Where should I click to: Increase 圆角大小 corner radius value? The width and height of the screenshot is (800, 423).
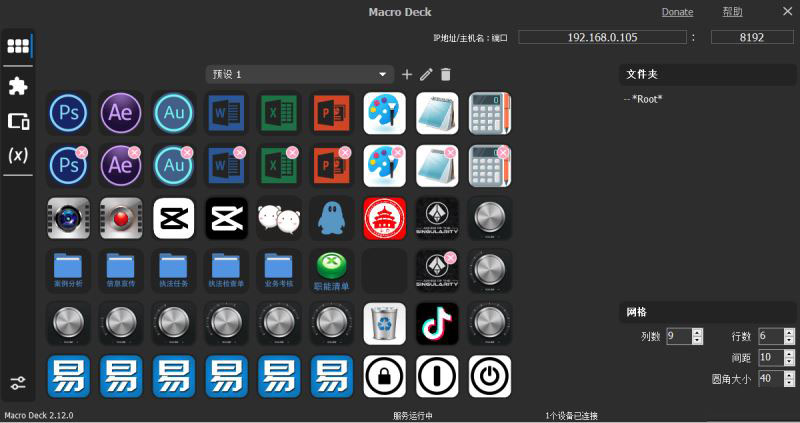point(791,374)
